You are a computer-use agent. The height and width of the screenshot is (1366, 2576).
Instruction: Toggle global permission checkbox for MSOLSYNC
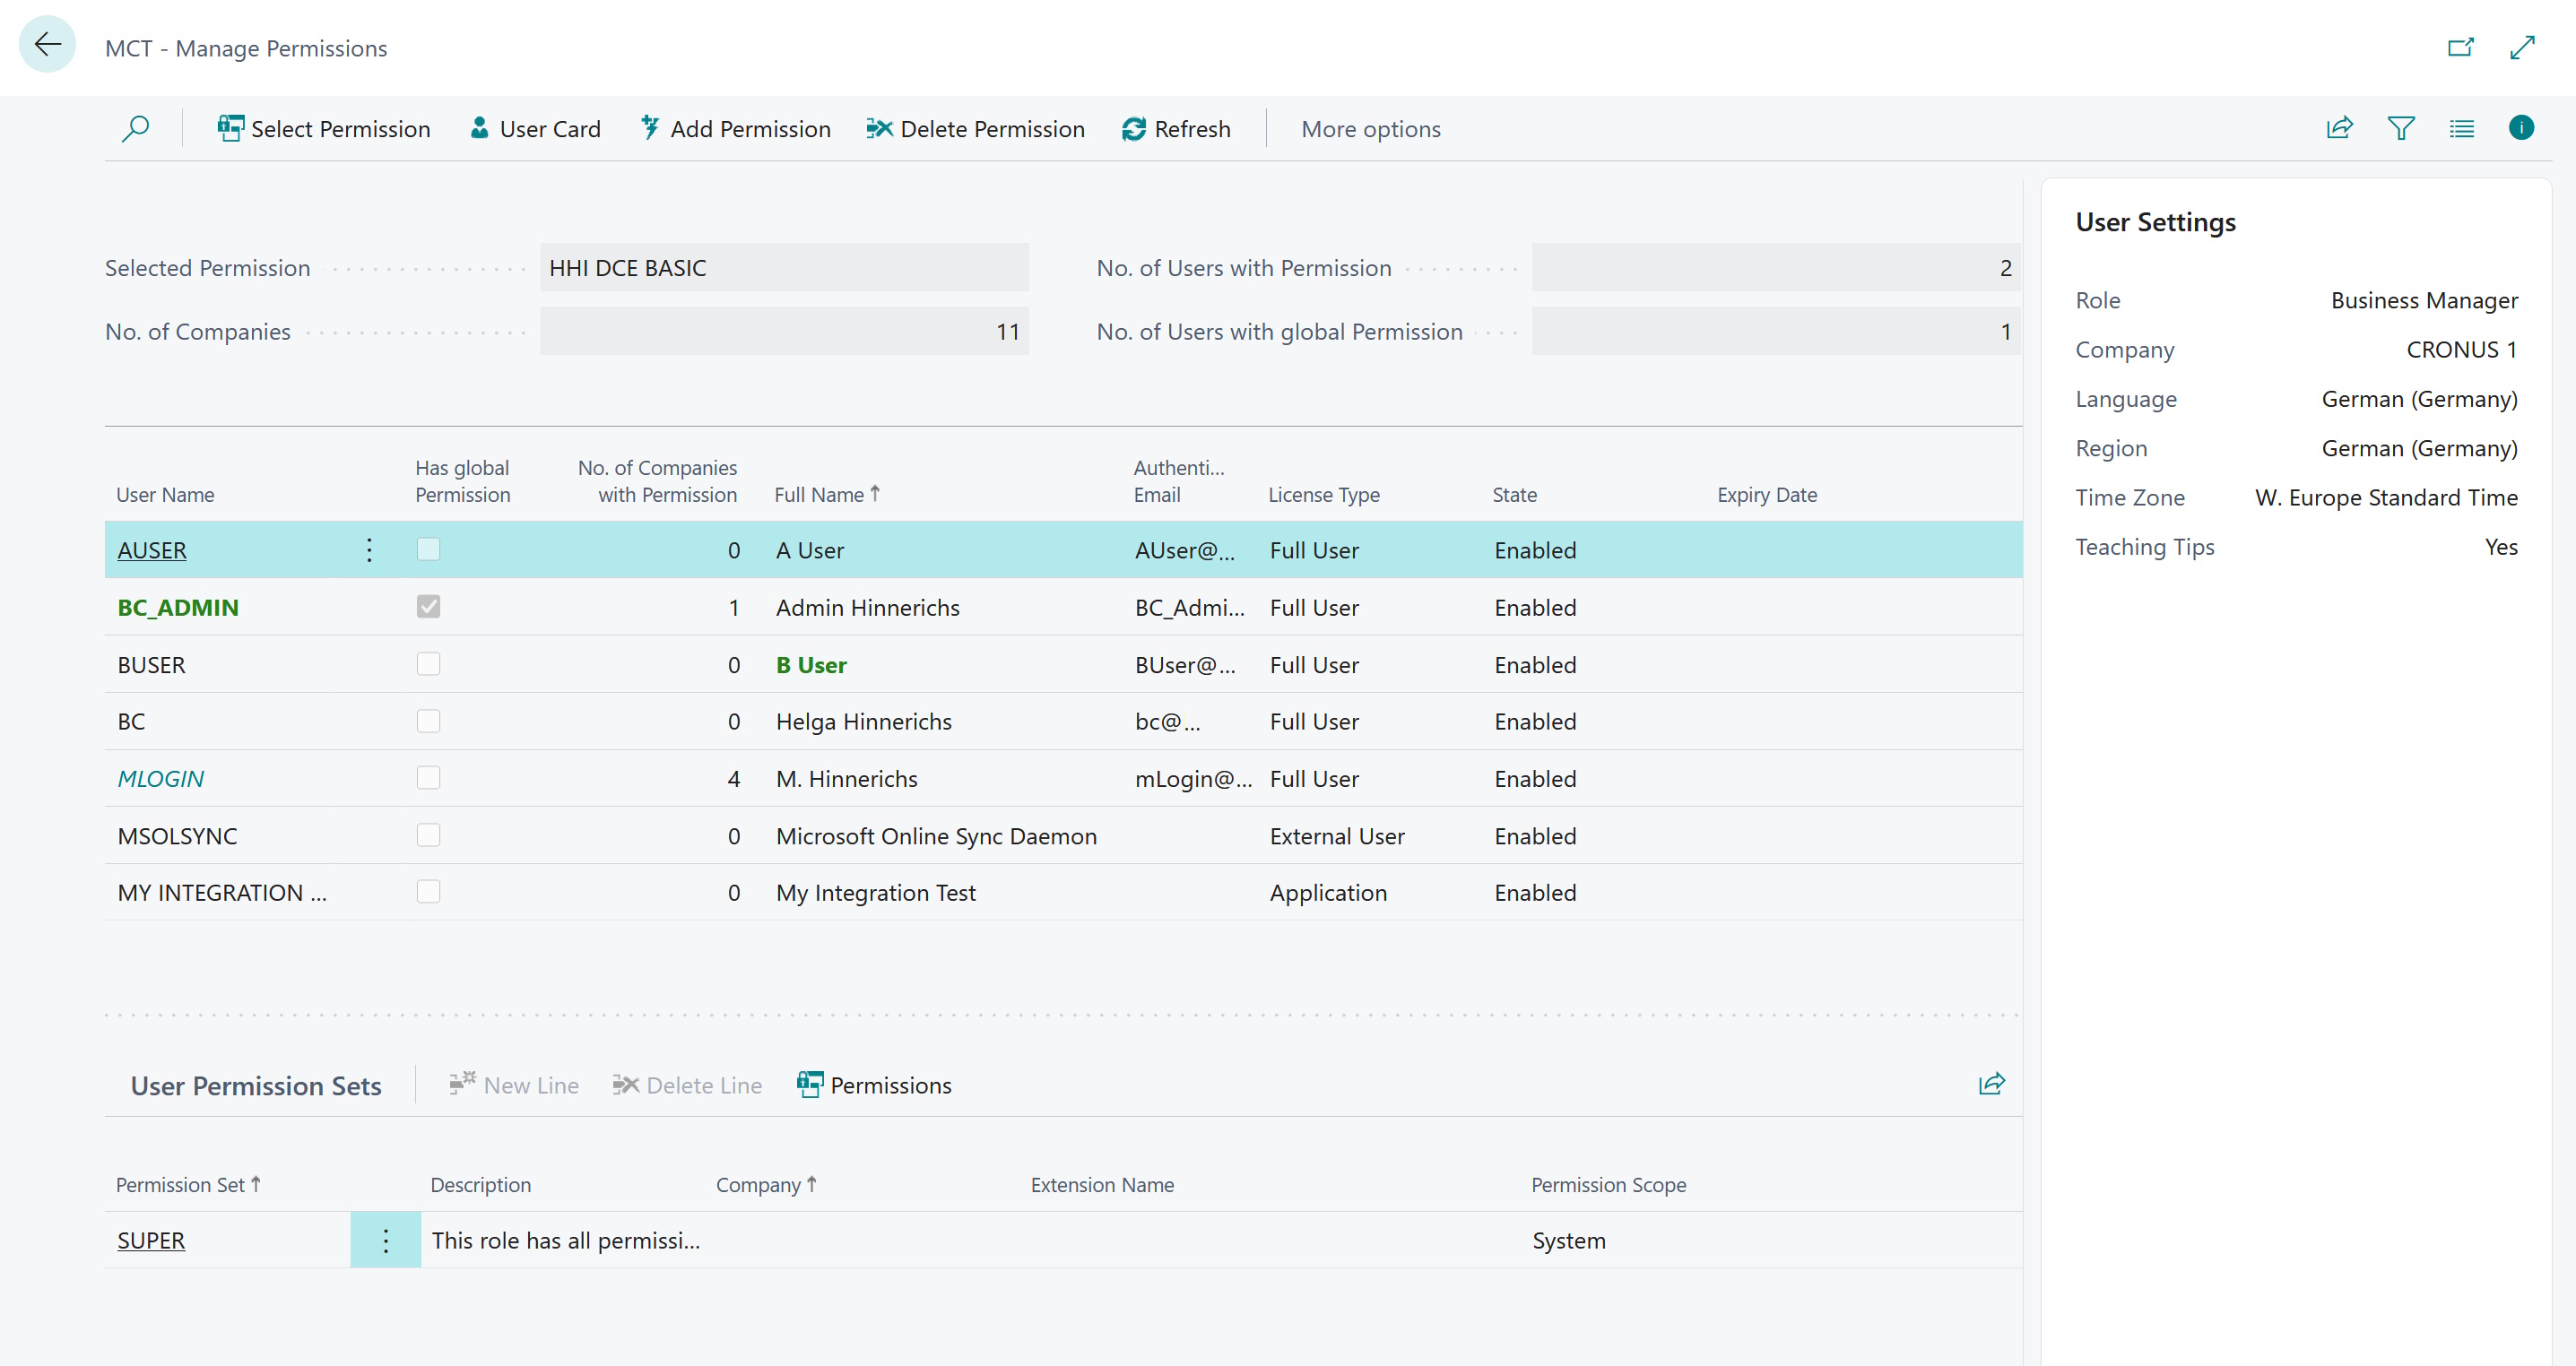[428, 835]
